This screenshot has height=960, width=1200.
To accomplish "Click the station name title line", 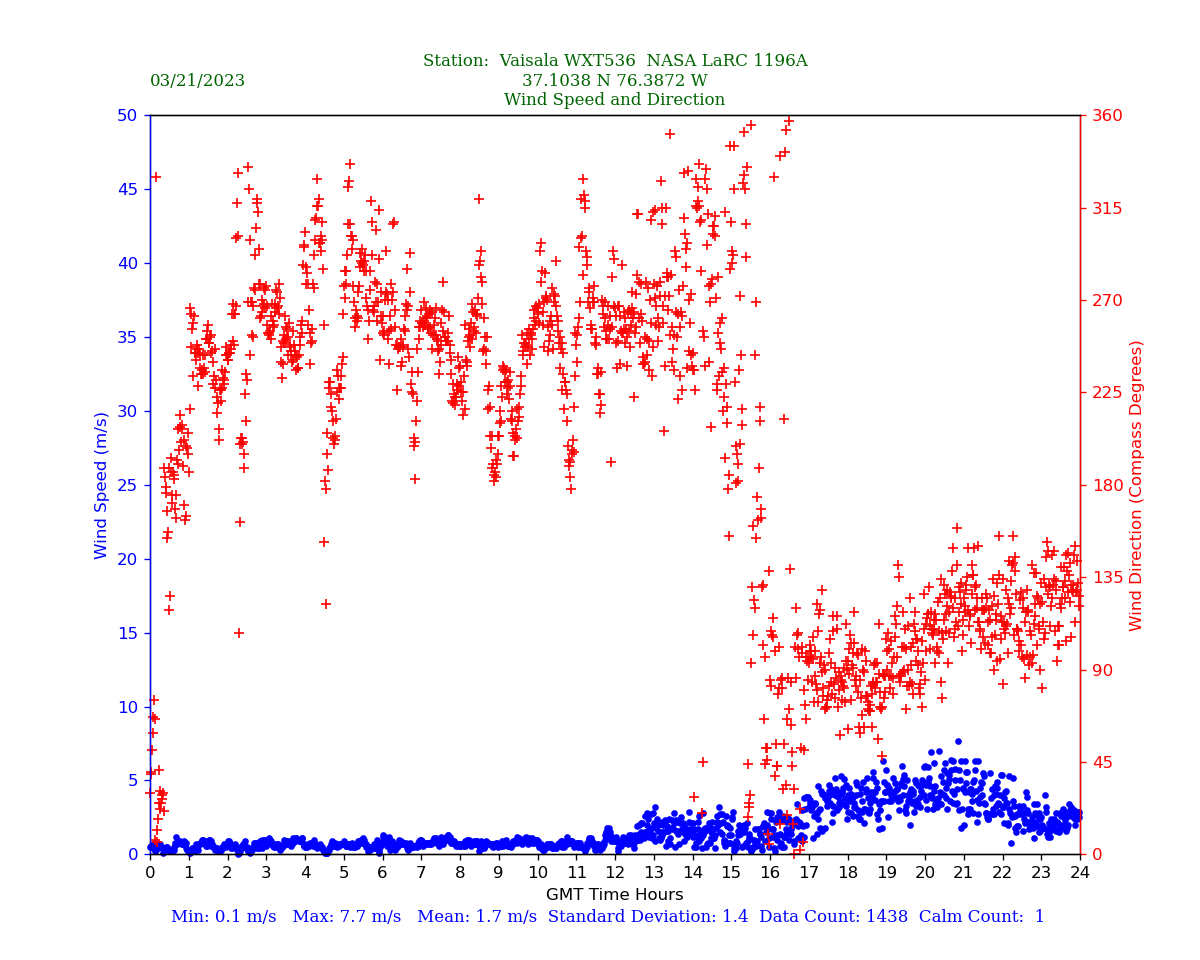I will [614, 61].
